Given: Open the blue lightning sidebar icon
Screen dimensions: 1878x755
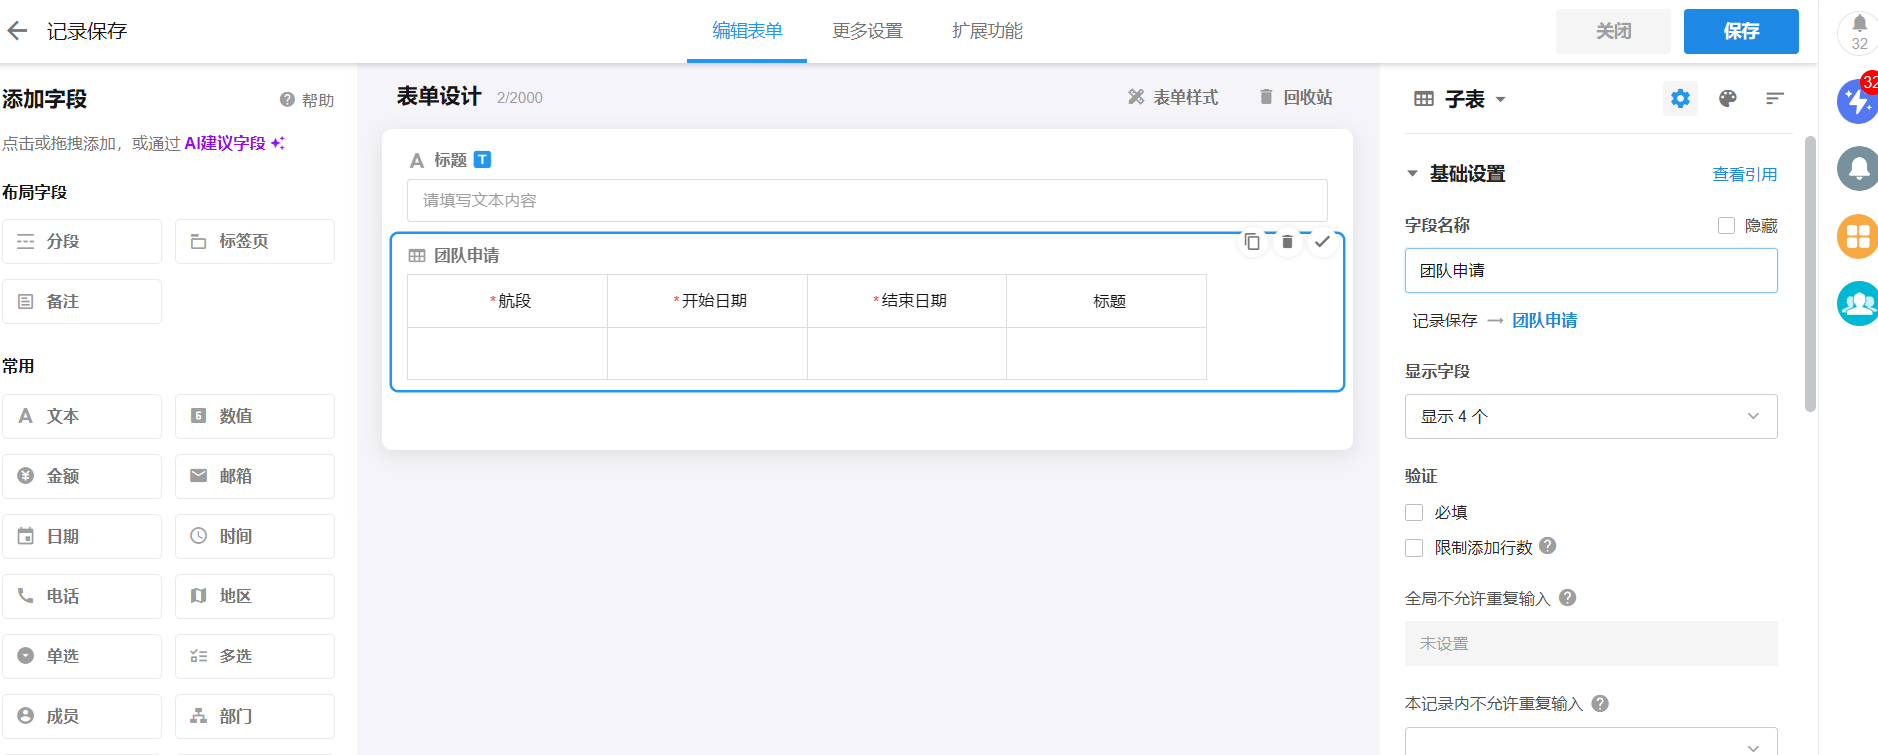Looking at the screenshot, I should (x=1858, y=101).
